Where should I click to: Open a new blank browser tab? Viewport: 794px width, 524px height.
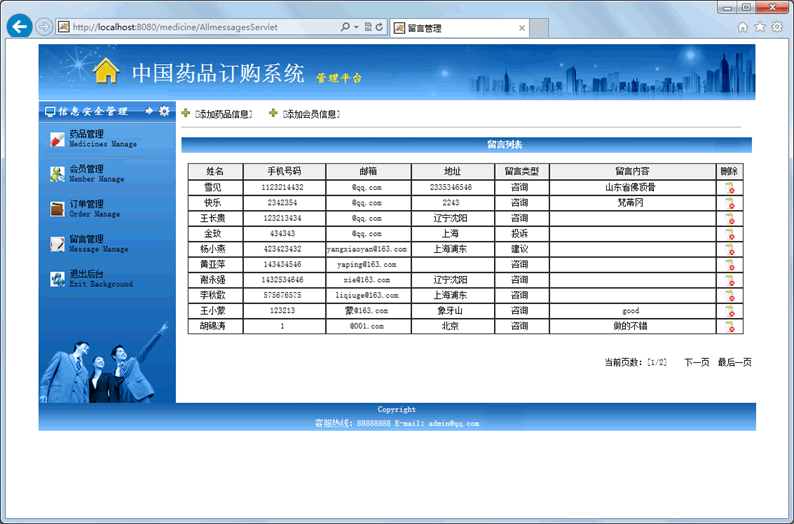tap(539, 28)
